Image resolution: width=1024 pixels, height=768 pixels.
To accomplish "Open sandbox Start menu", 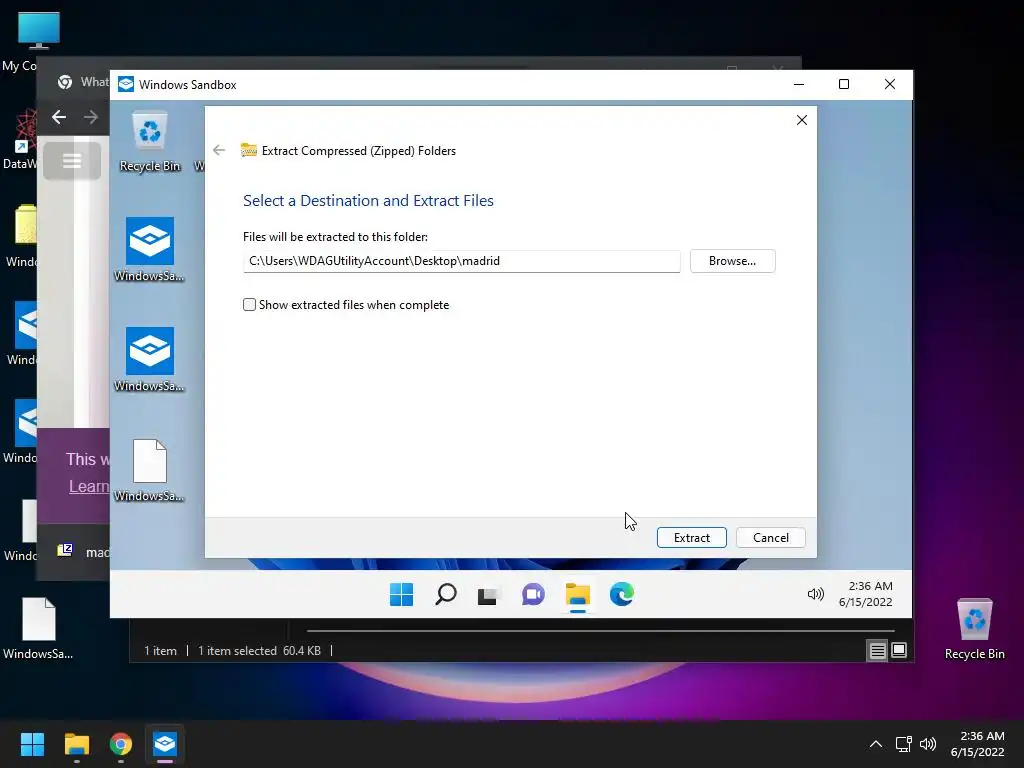I will click(401, 594).
